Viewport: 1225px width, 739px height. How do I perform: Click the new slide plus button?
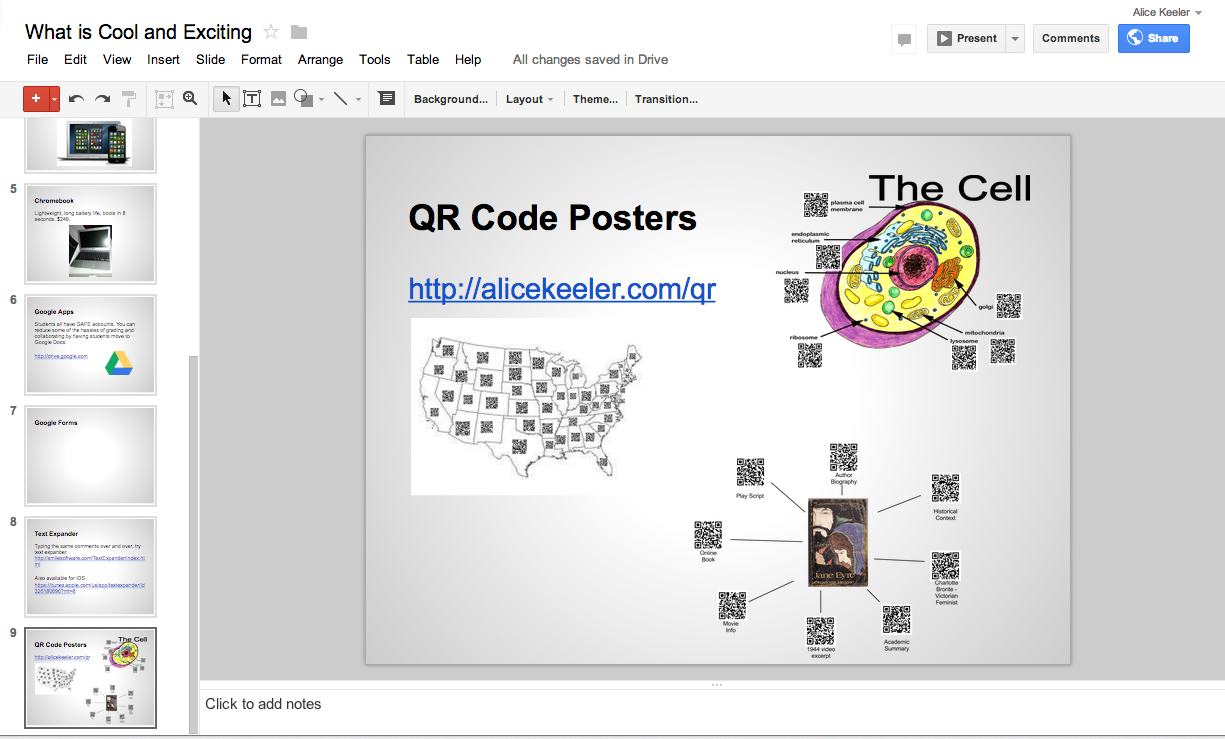point(33,98)
